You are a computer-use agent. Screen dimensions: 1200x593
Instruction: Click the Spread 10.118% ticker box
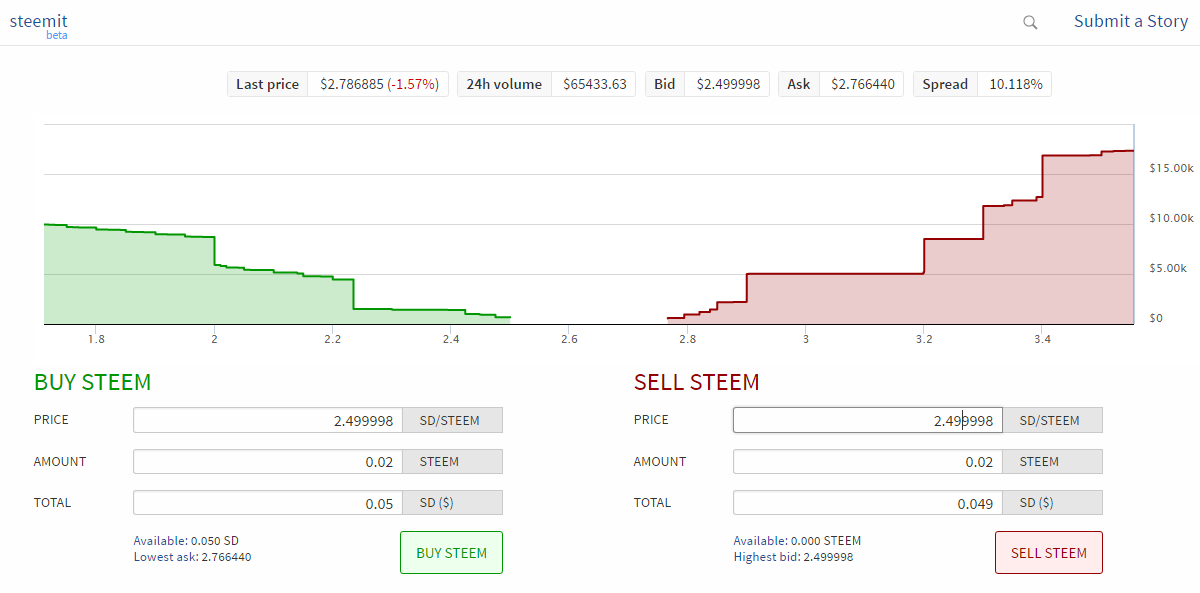click(981, 84)
